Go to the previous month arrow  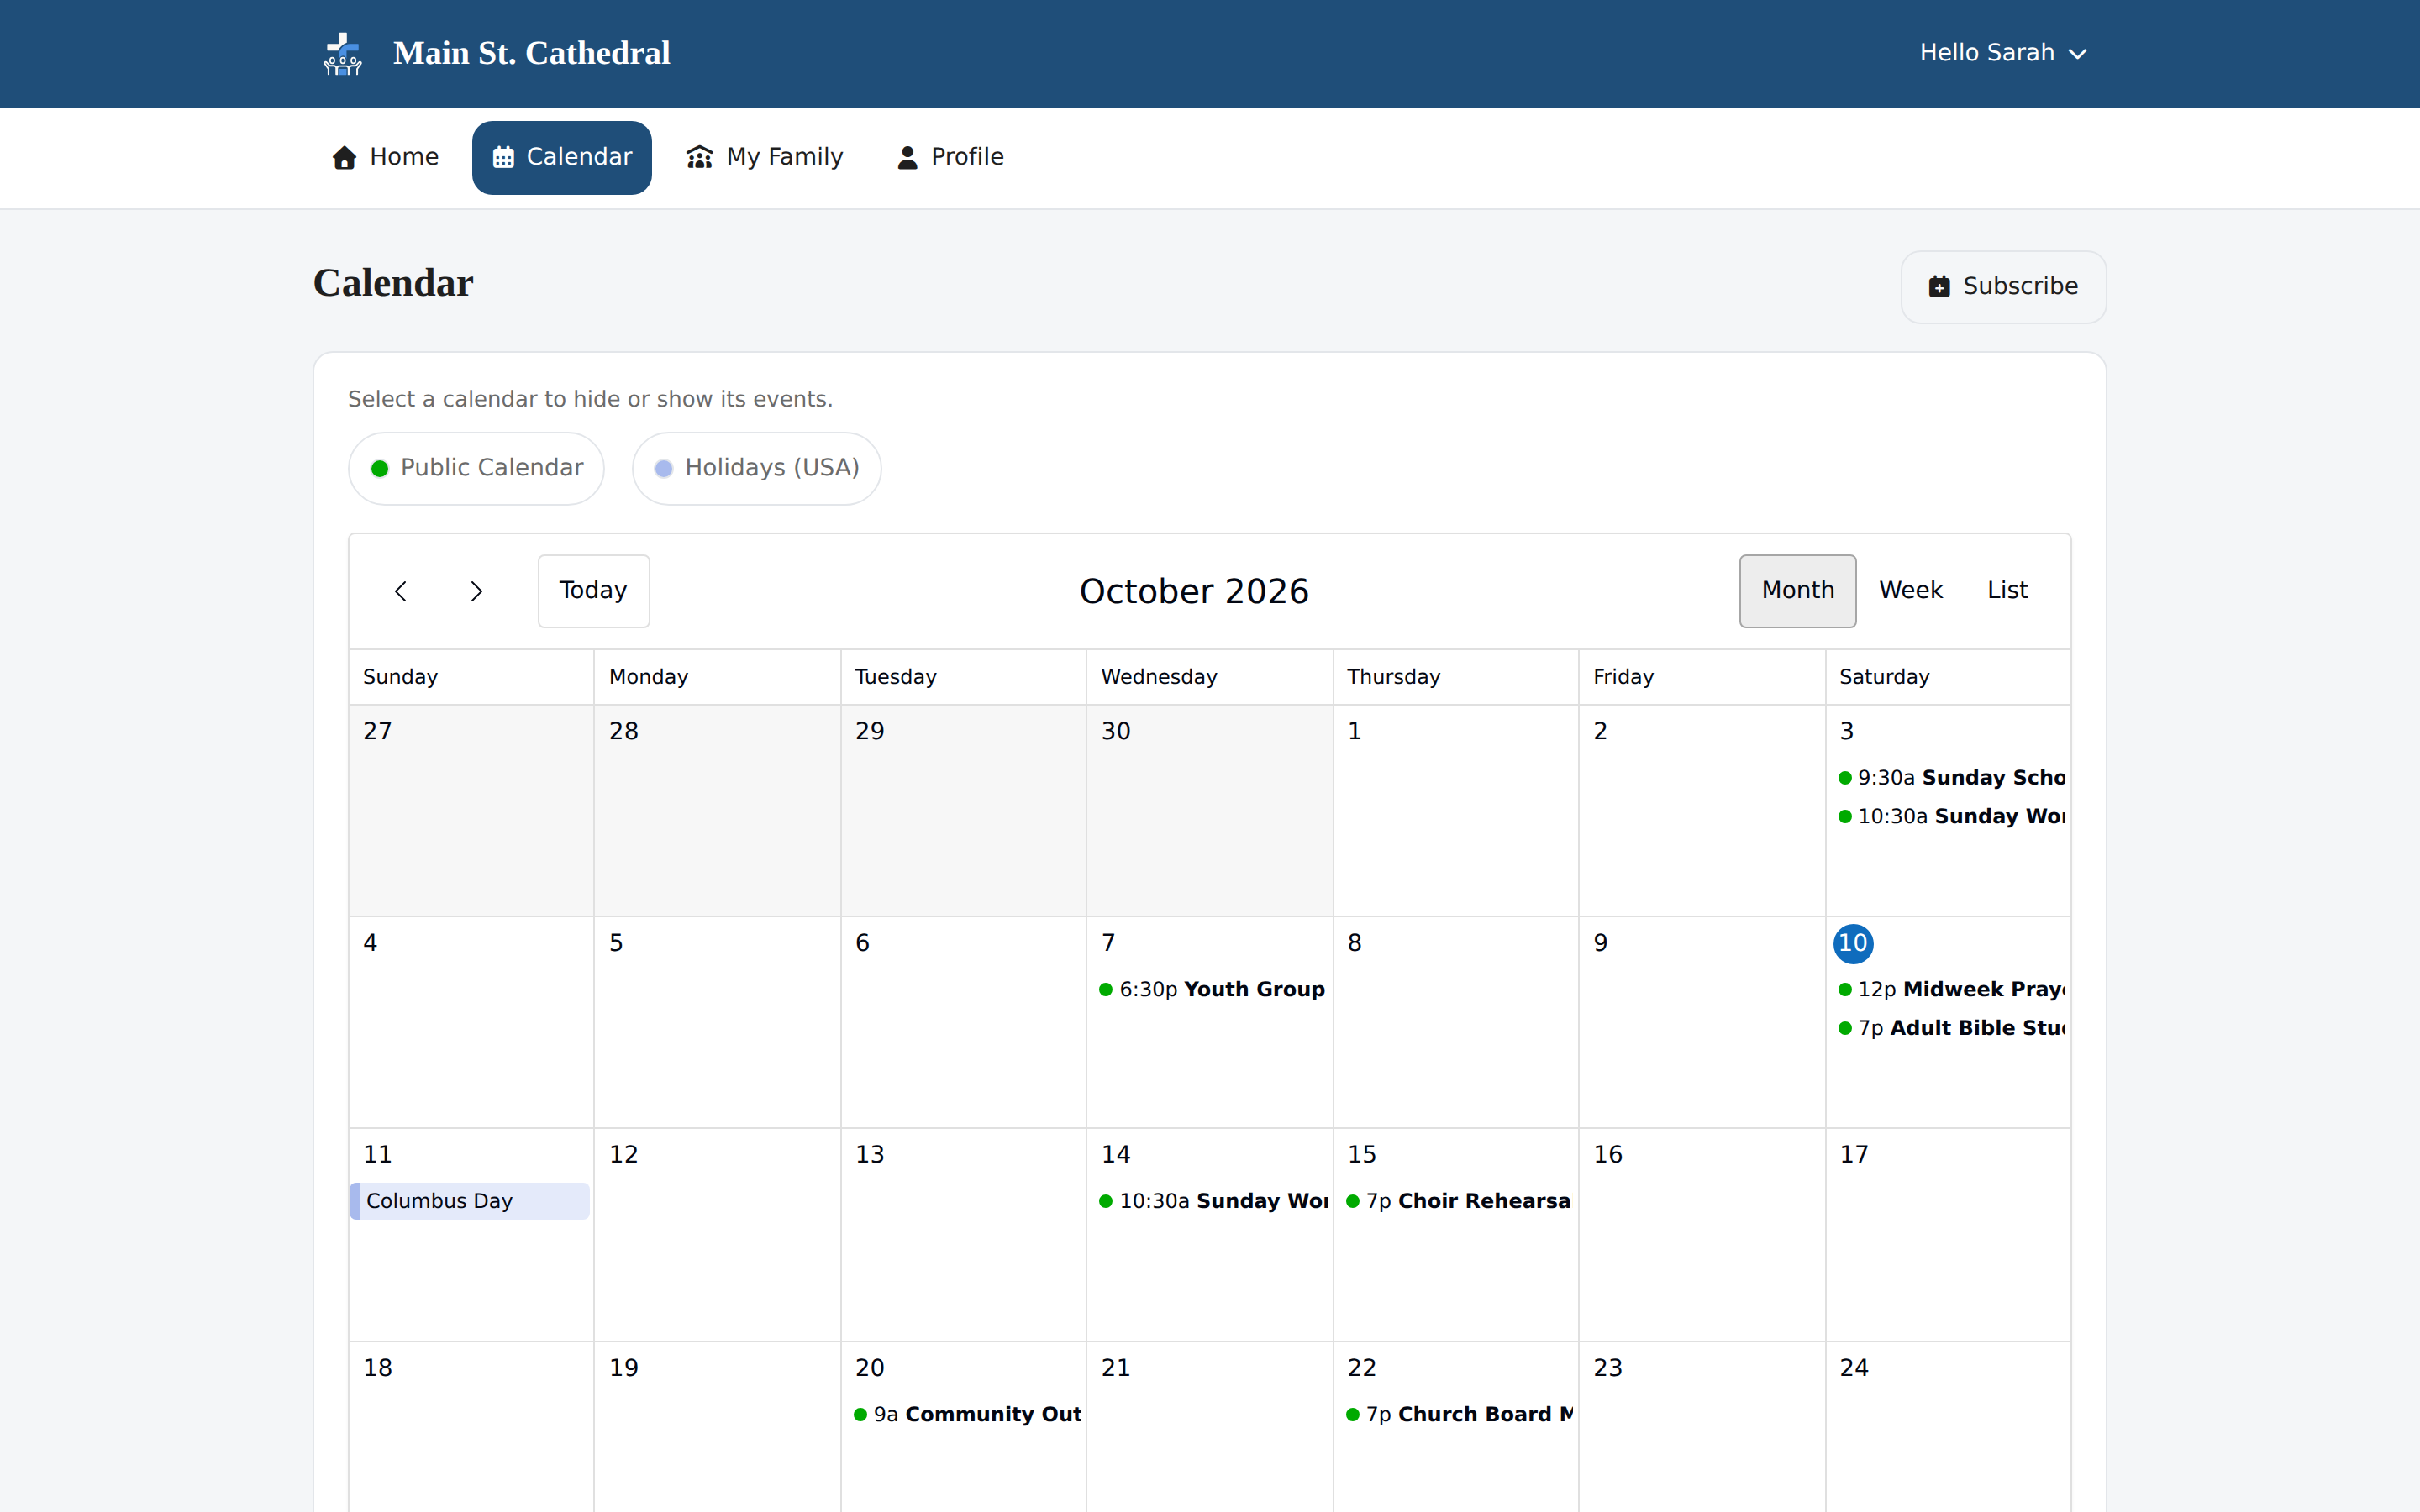401,591
